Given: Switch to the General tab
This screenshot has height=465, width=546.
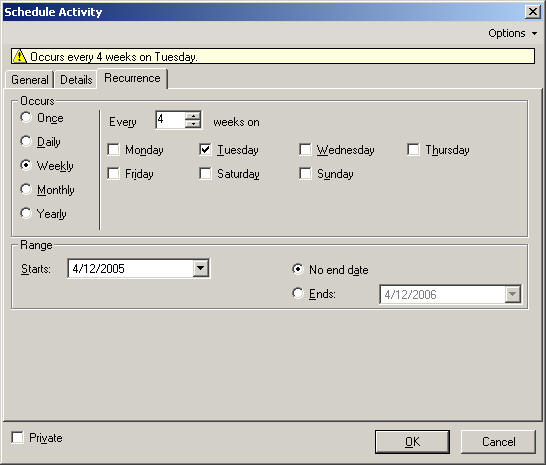Looking at the screenshot, I should 30,80.
